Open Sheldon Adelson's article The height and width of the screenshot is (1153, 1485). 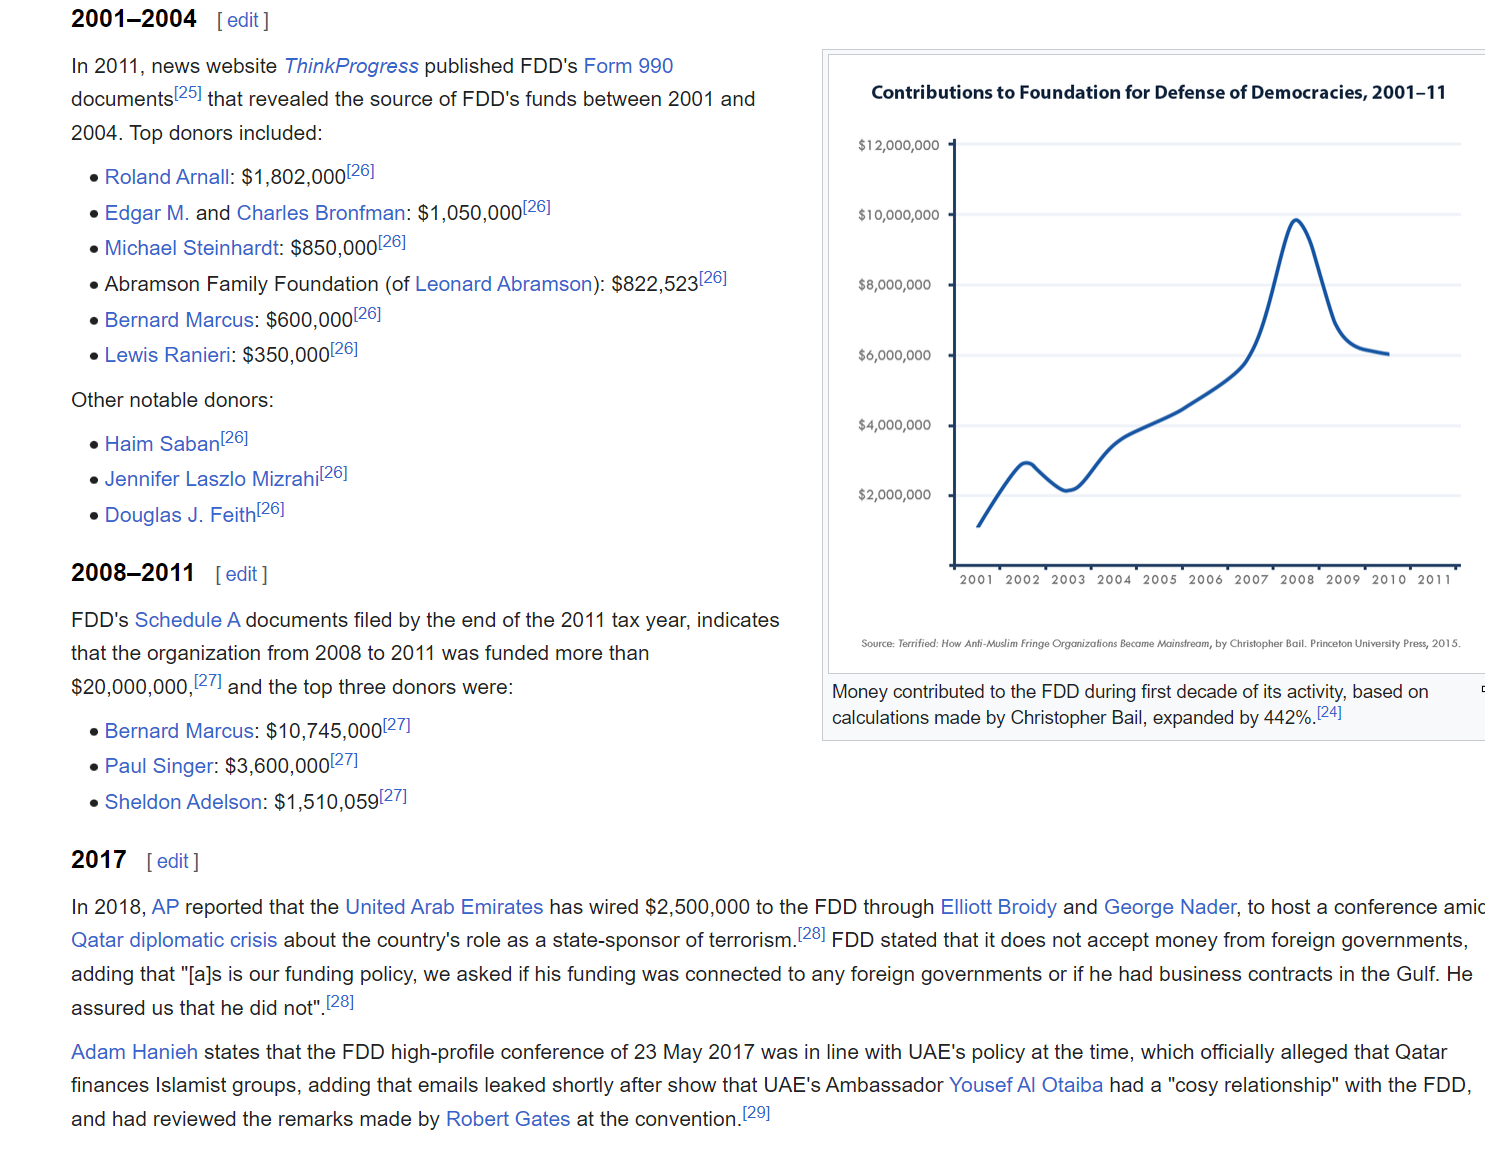point(184,802)
